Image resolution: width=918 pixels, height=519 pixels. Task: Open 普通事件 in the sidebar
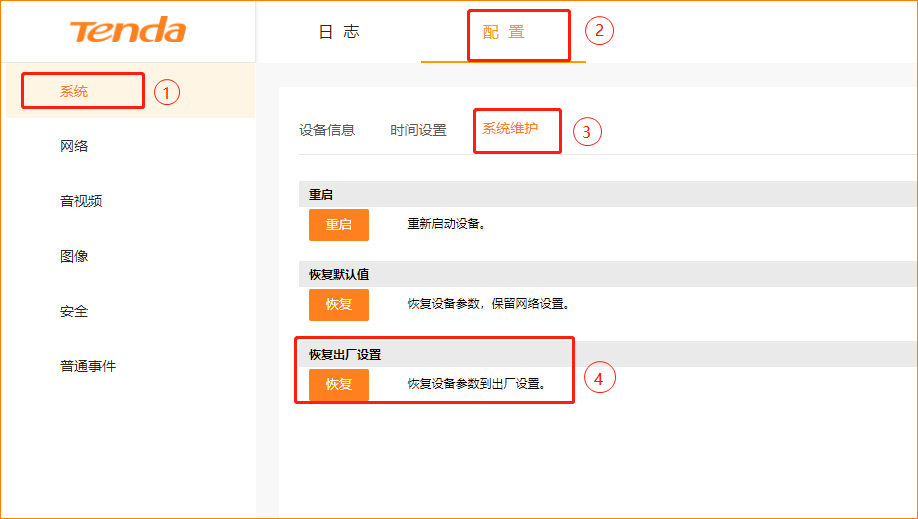tap(88, 366)
